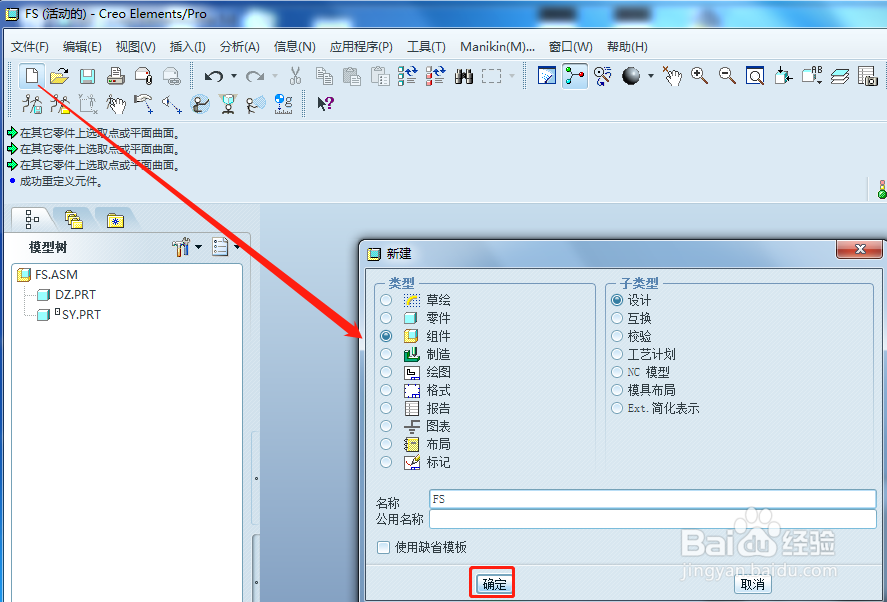This screenshot has width=887, height=602.
Task: Click the Zoom Out magnifier icon
Action: pyautogui.click(x=727, y=76)
